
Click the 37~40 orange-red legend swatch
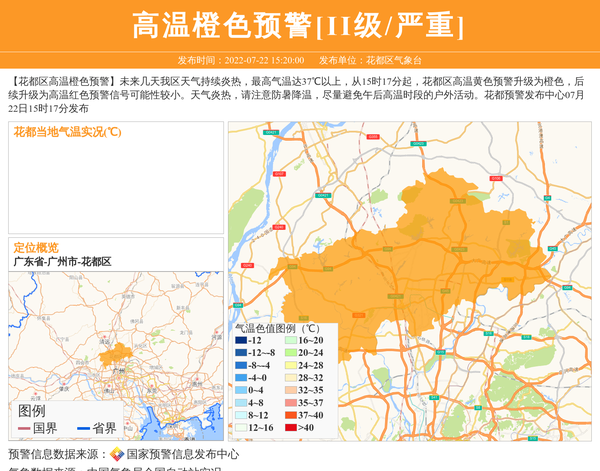point(290,415)
